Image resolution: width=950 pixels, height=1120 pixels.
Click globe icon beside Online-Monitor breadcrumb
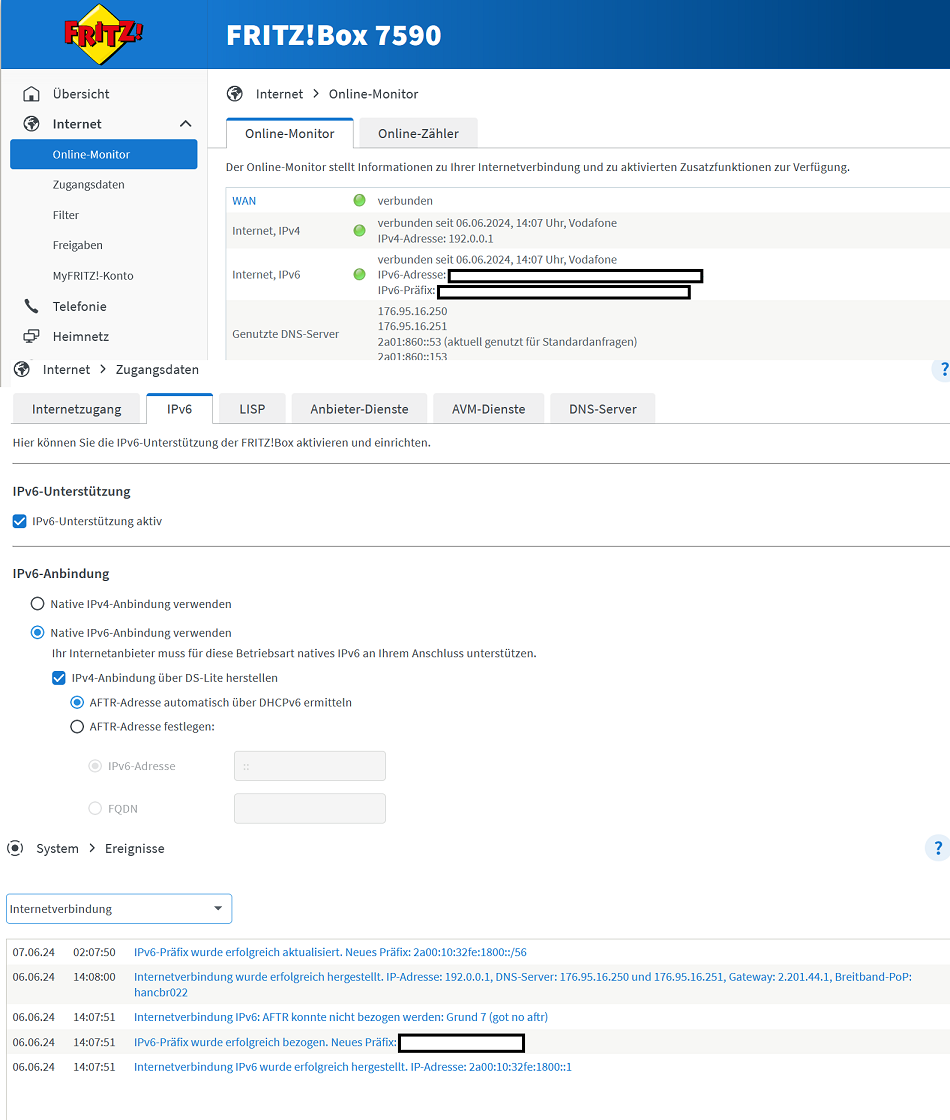234,94
